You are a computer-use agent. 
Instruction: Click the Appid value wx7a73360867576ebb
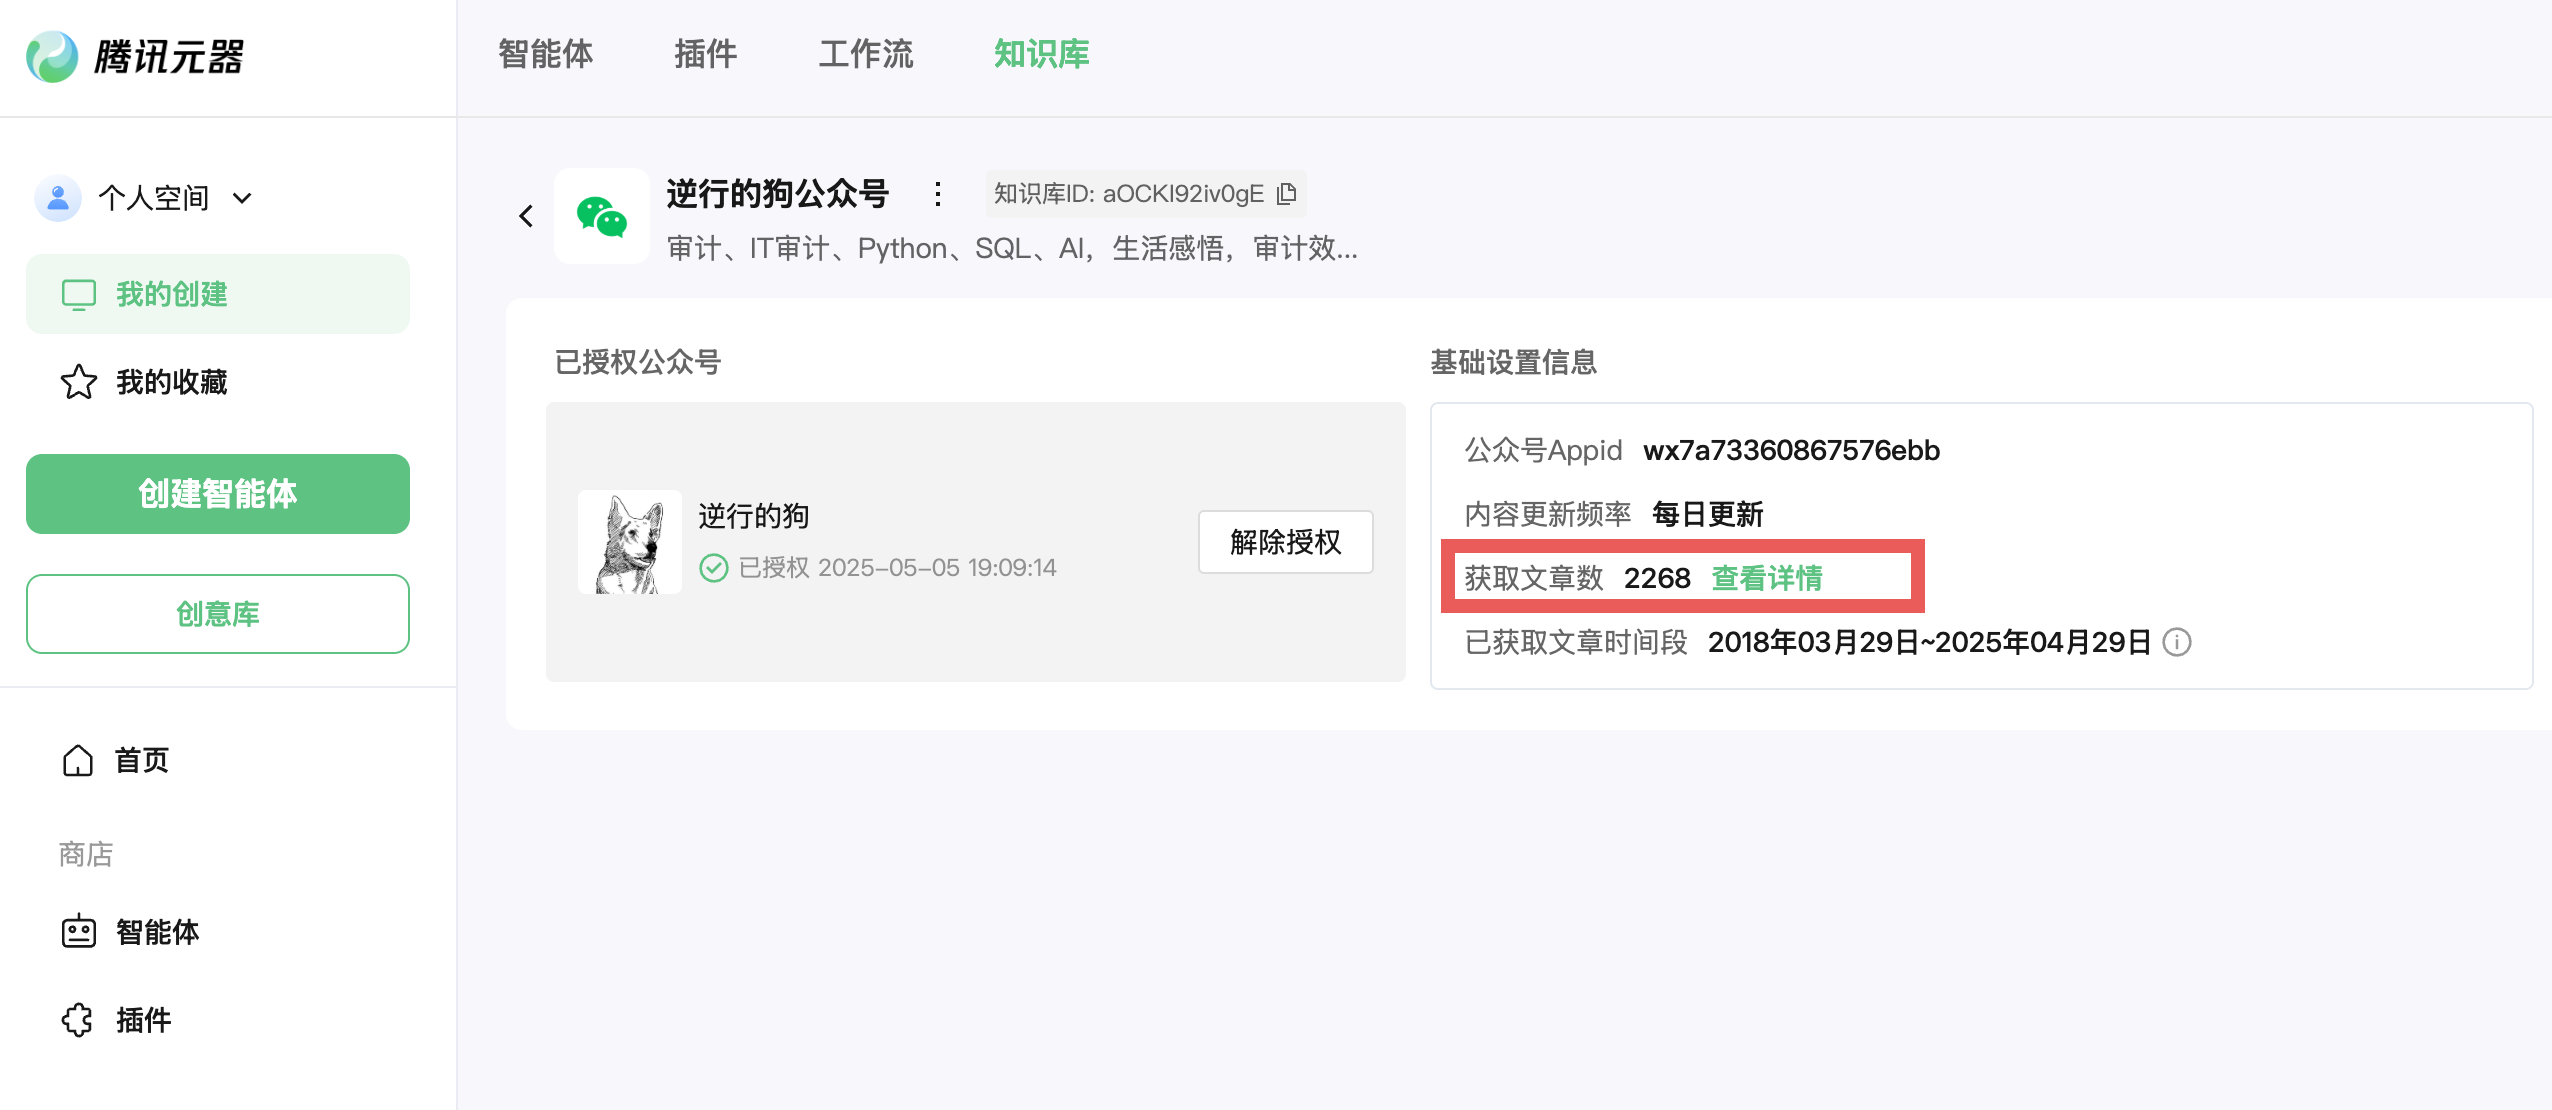pyautogui.click(x=1791, y=451)
